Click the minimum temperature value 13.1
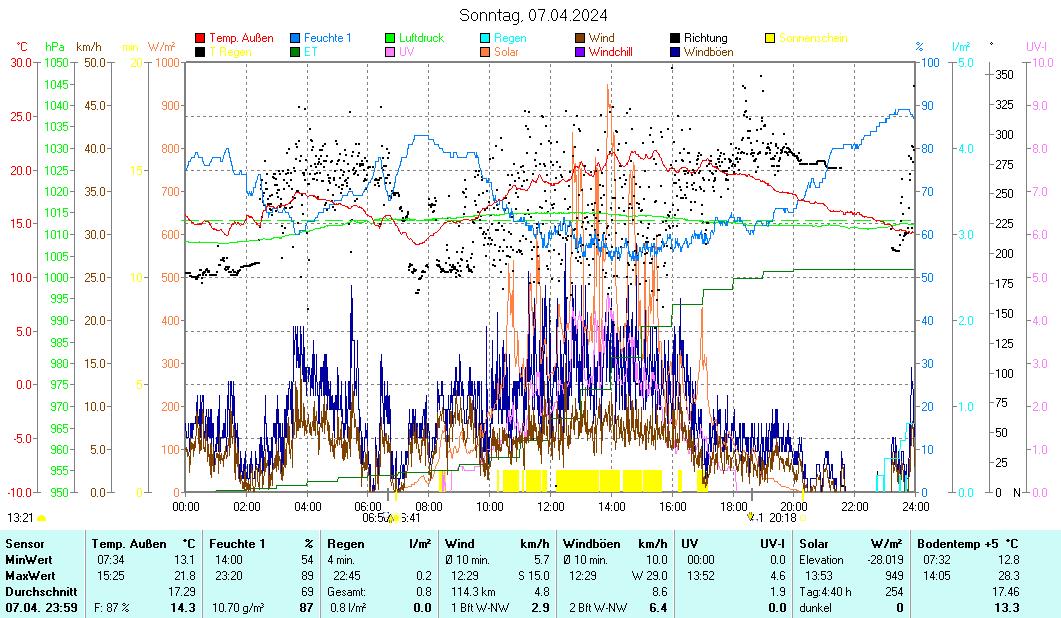Image resolution: width=1061 pixels, height=618 pixels. point(184,560)
